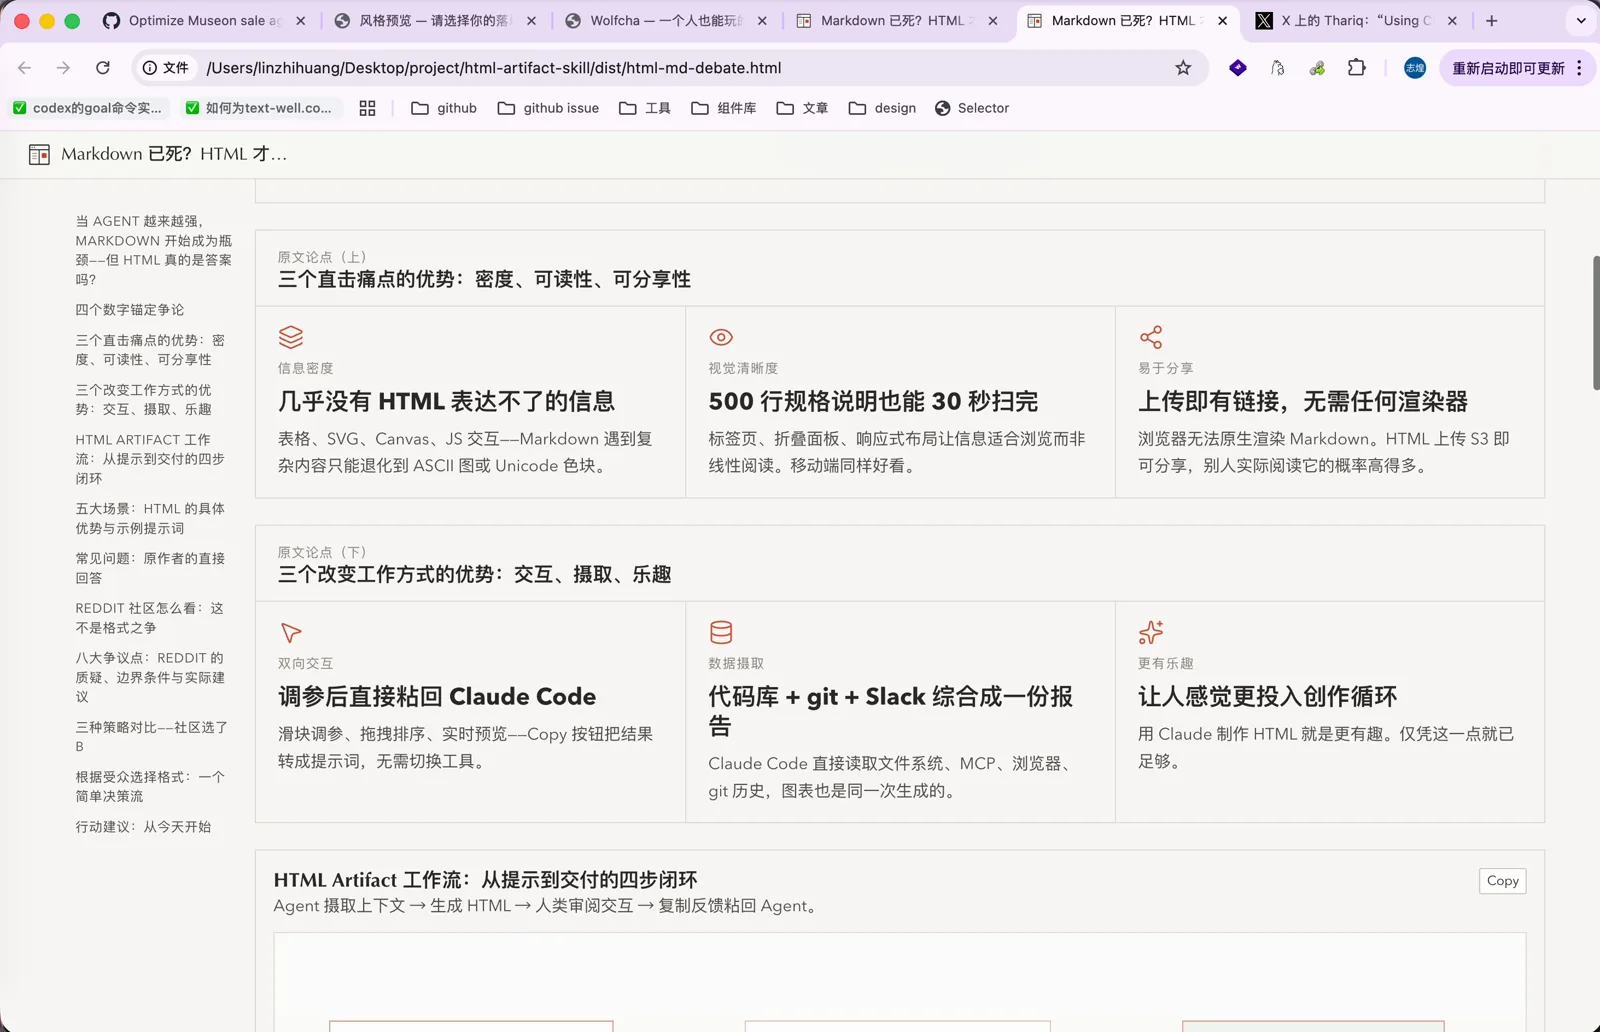Go to 五大场景 sidebar entry

pyautogui.click(x=151, y=518)
